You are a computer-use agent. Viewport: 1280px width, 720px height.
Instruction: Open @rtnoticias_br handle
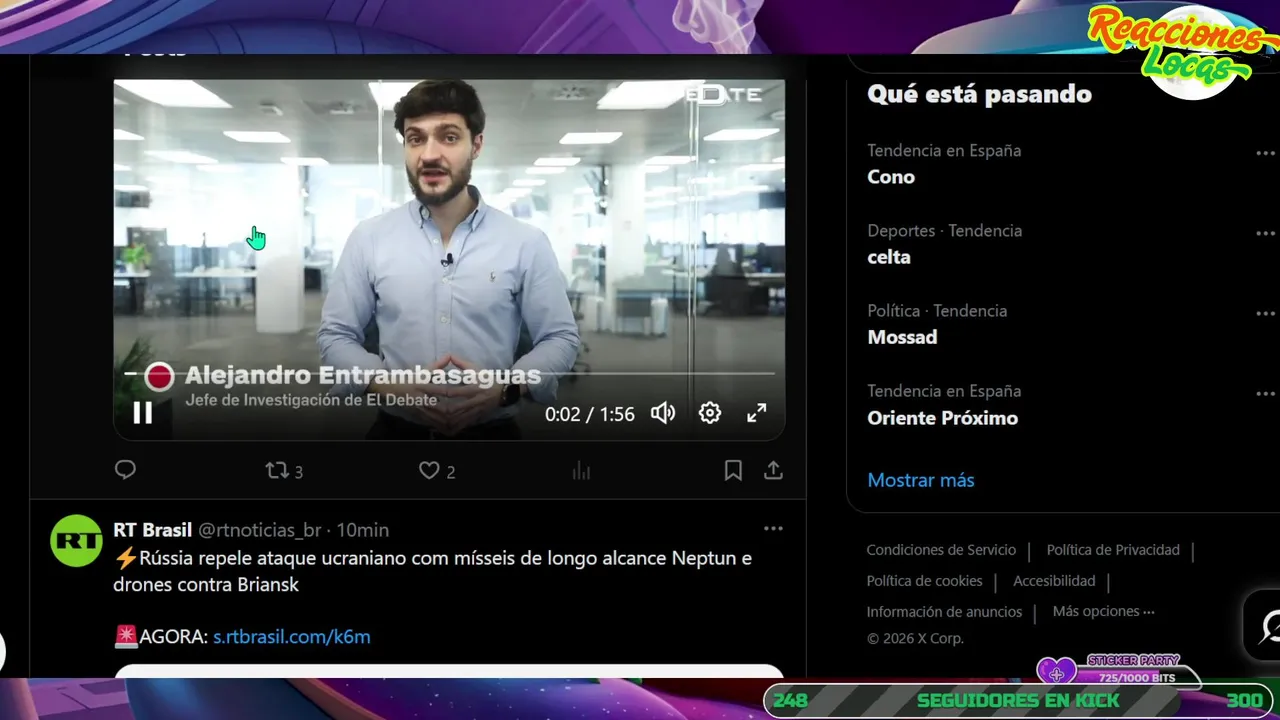pyautogui.click(x=260, y=529)
